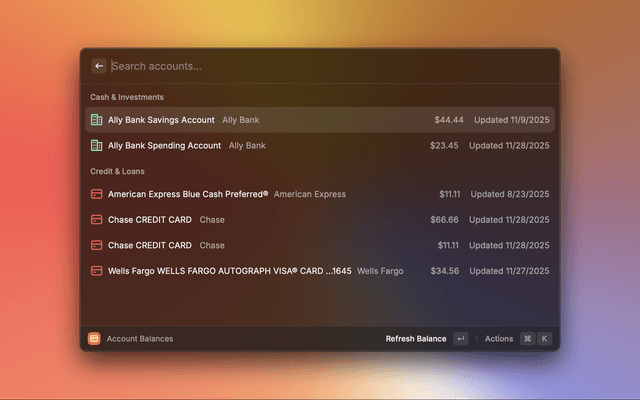640x400 pixels.
Task: Select the Wells Fargo Autograph Visa card name
Action: pos(229,270)
